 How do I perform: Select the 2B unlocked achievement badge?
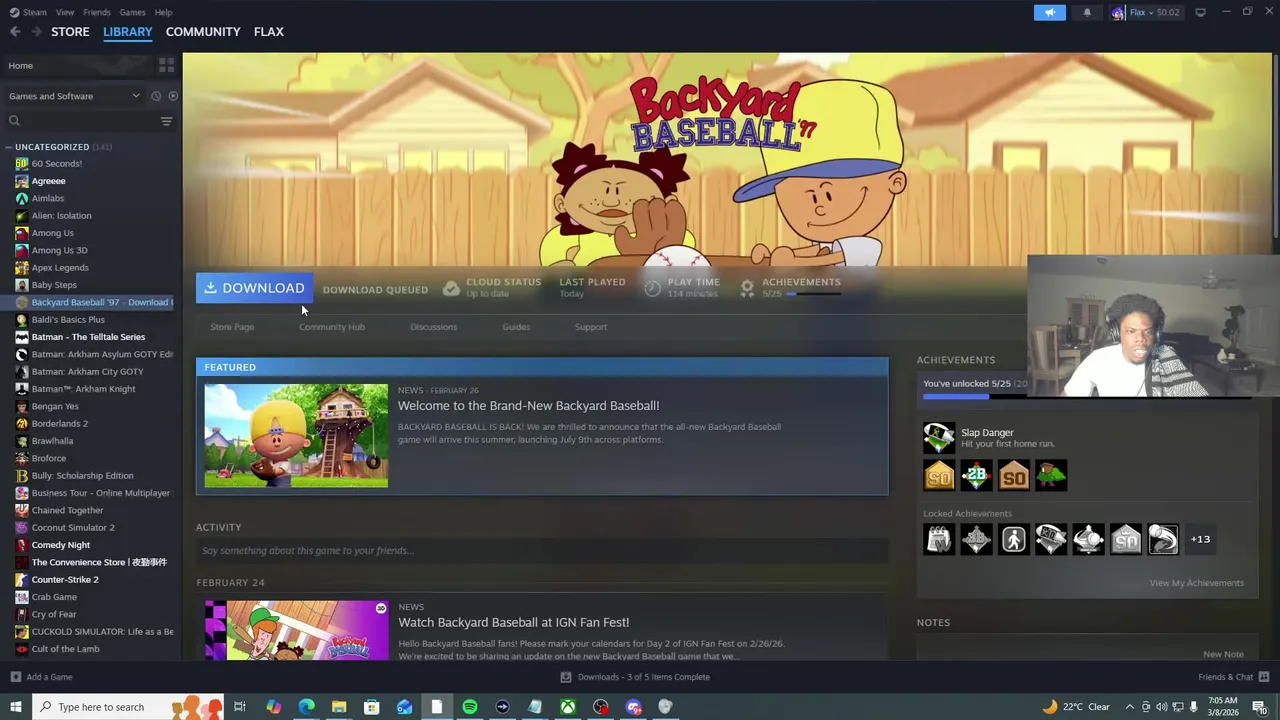pos(976,475)
